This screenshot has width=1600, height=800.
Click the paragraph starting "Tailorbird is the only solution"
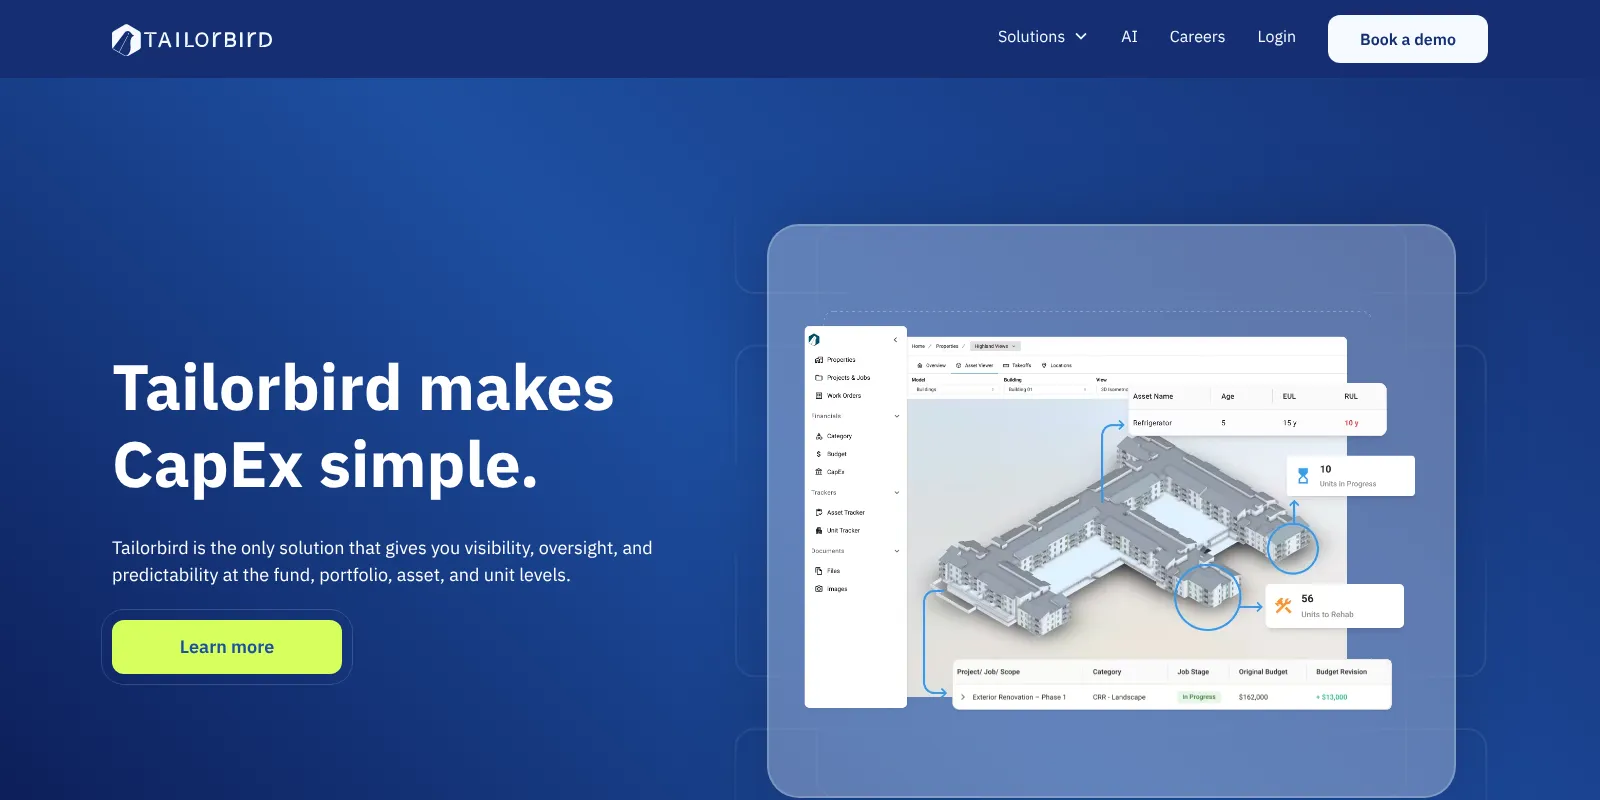pos(382,561)
